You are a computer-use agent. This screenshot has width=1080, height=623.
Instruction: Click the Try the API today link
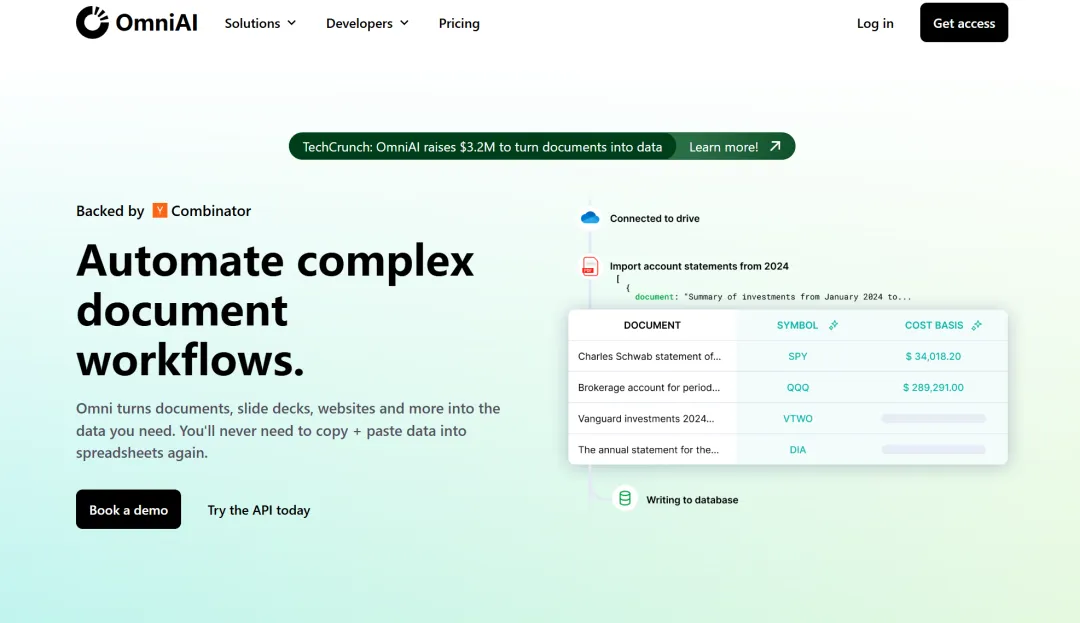coord(259,510)
